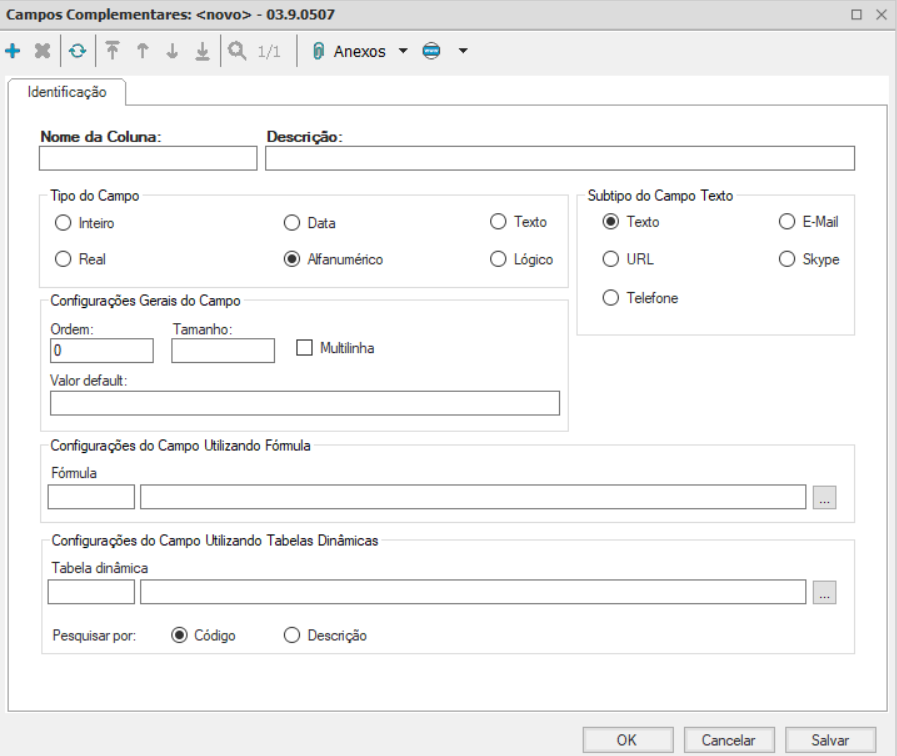Click the next record down arrow
Viewport: 897px width, 756px height.
(173, 51)
